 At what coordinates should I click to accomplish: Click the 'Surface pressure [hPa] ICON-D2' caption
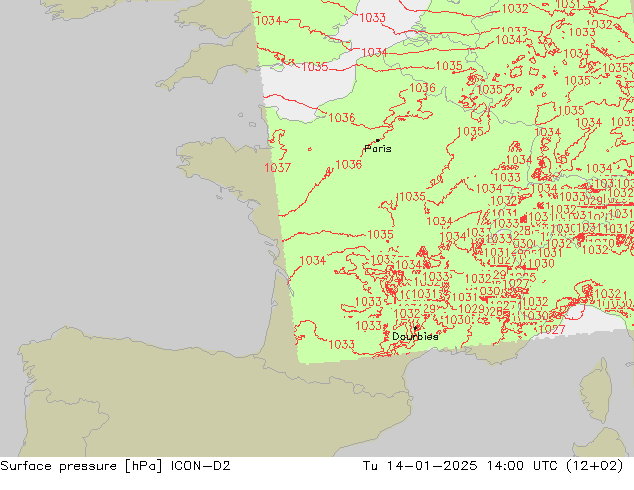pos(115,466)
